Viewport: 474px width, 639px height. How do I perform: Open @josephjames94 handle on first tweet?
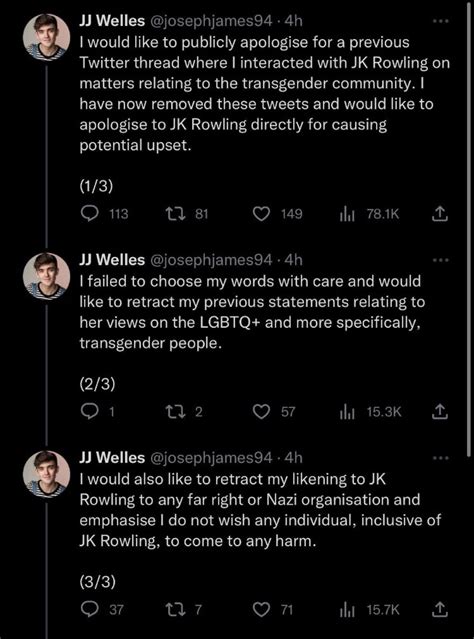(x=212, y=21)
